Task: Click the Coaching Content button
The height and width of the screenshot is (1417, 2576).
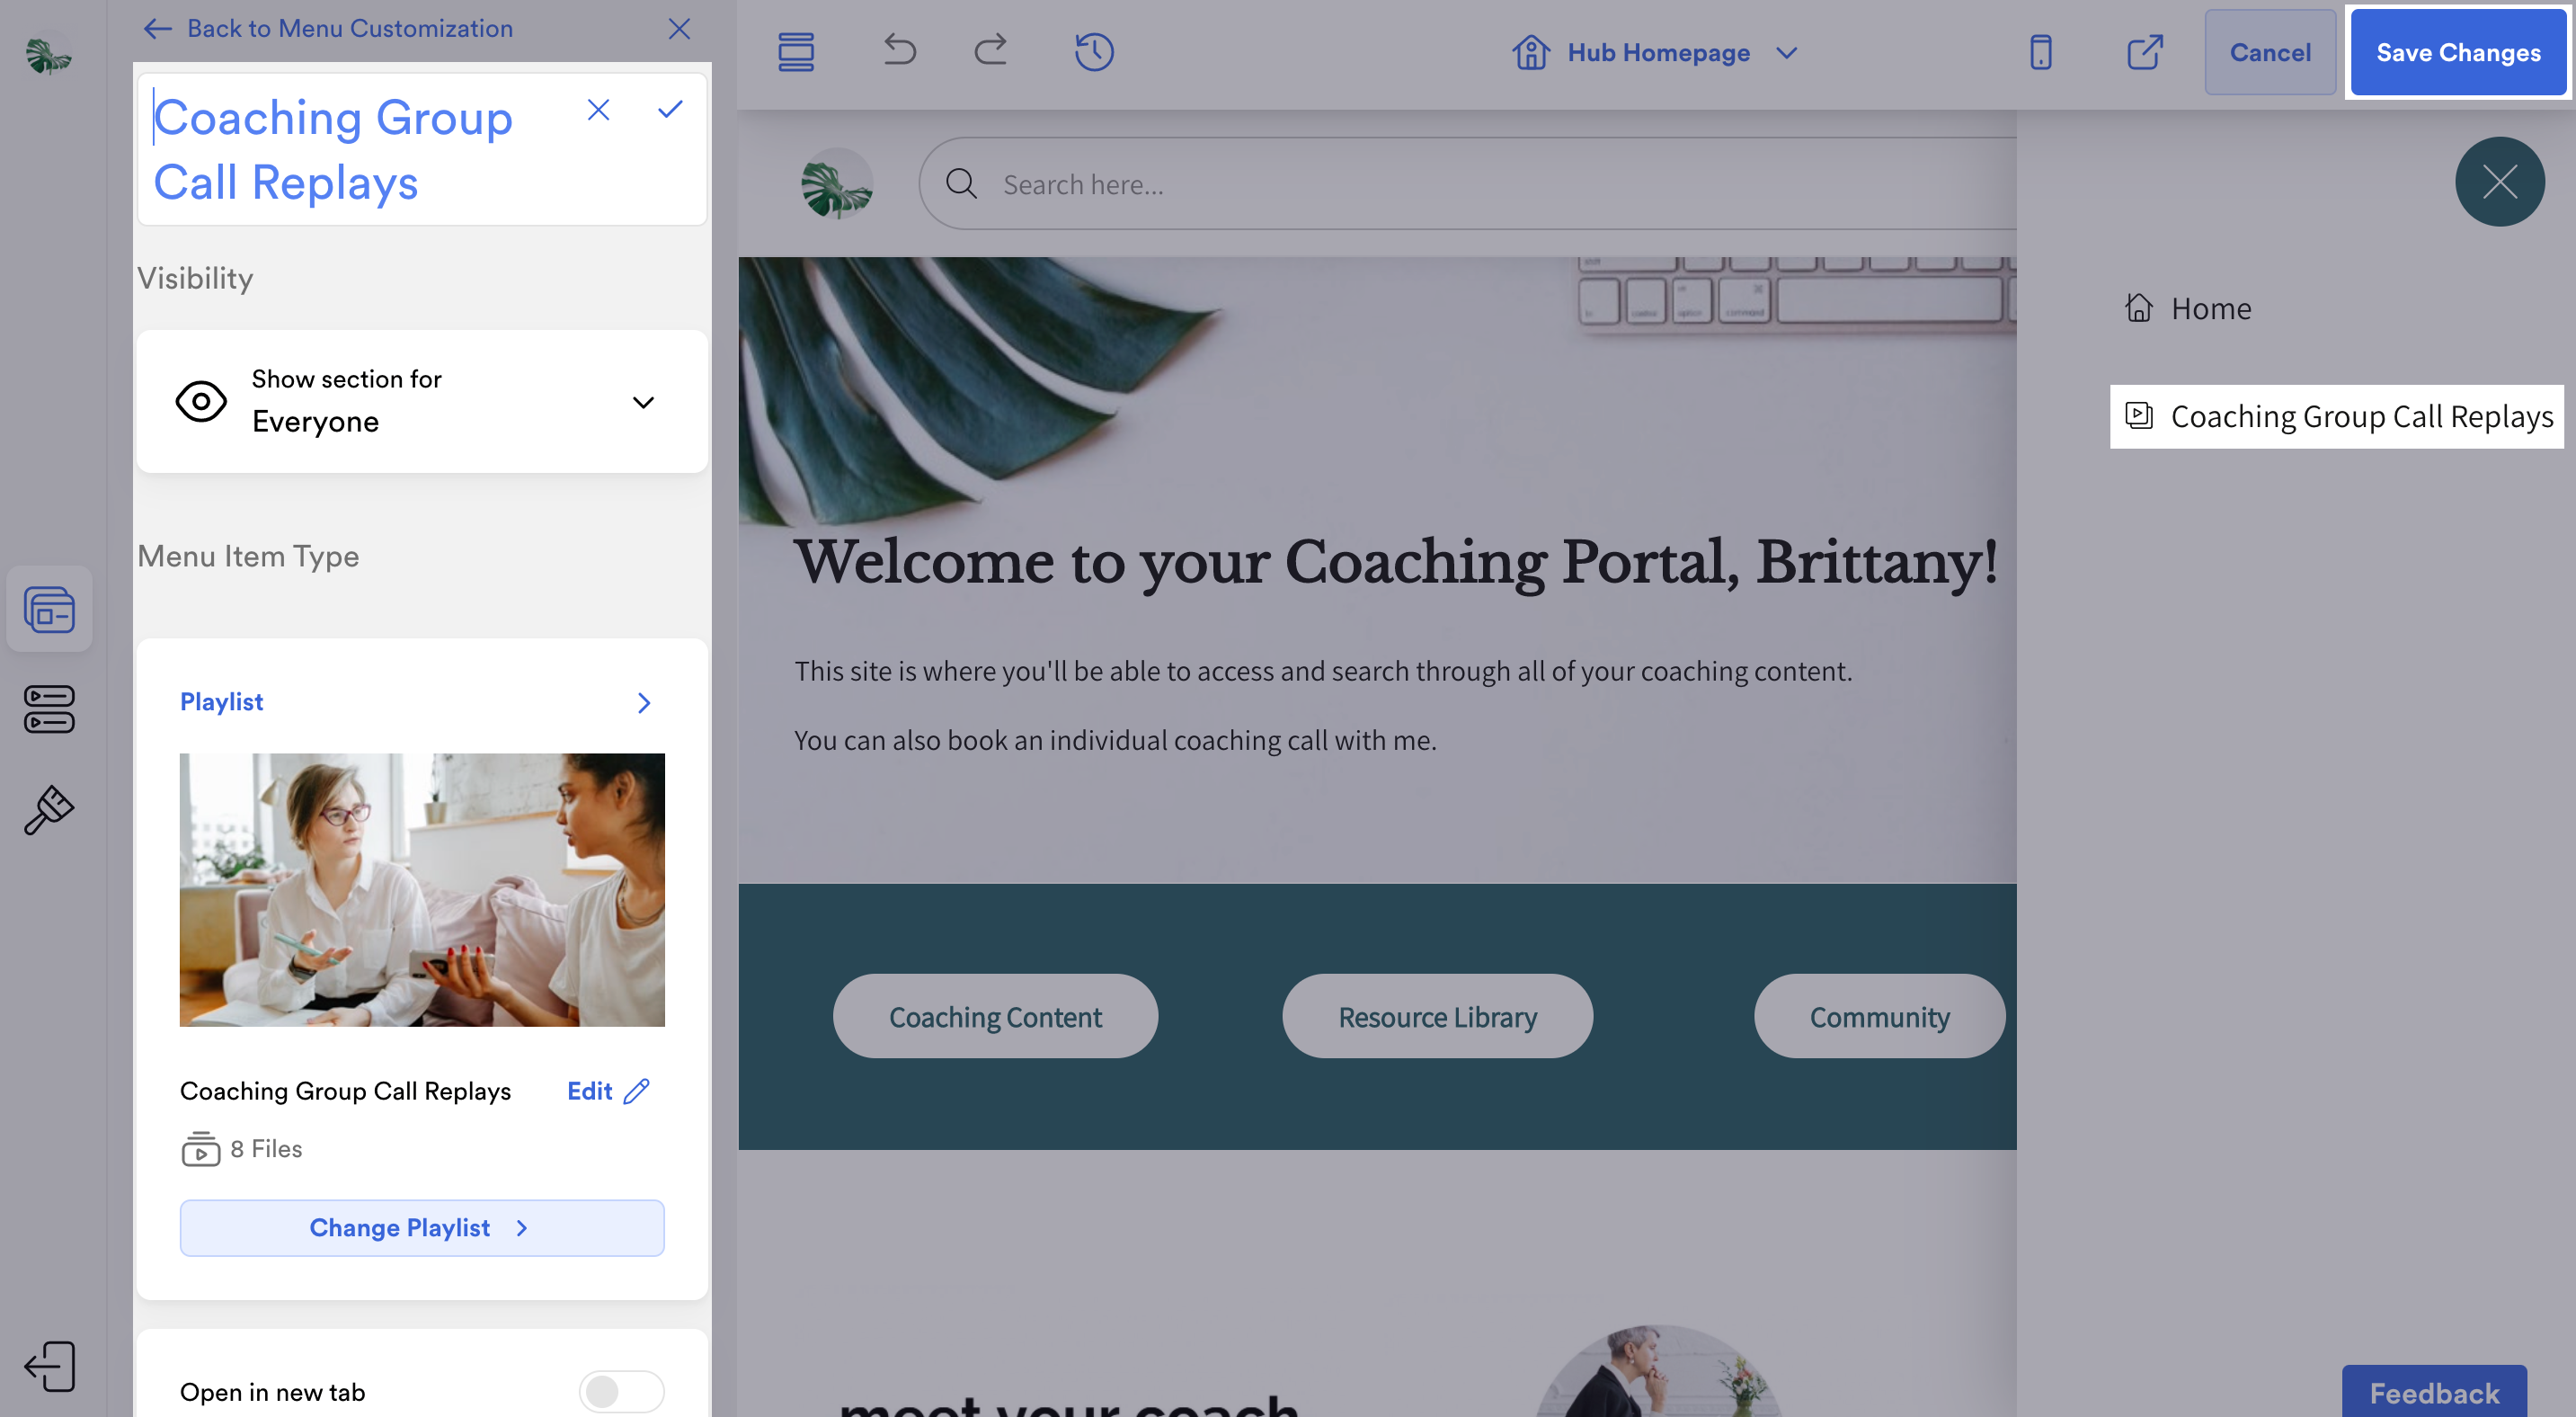Action: point(995,1017)
